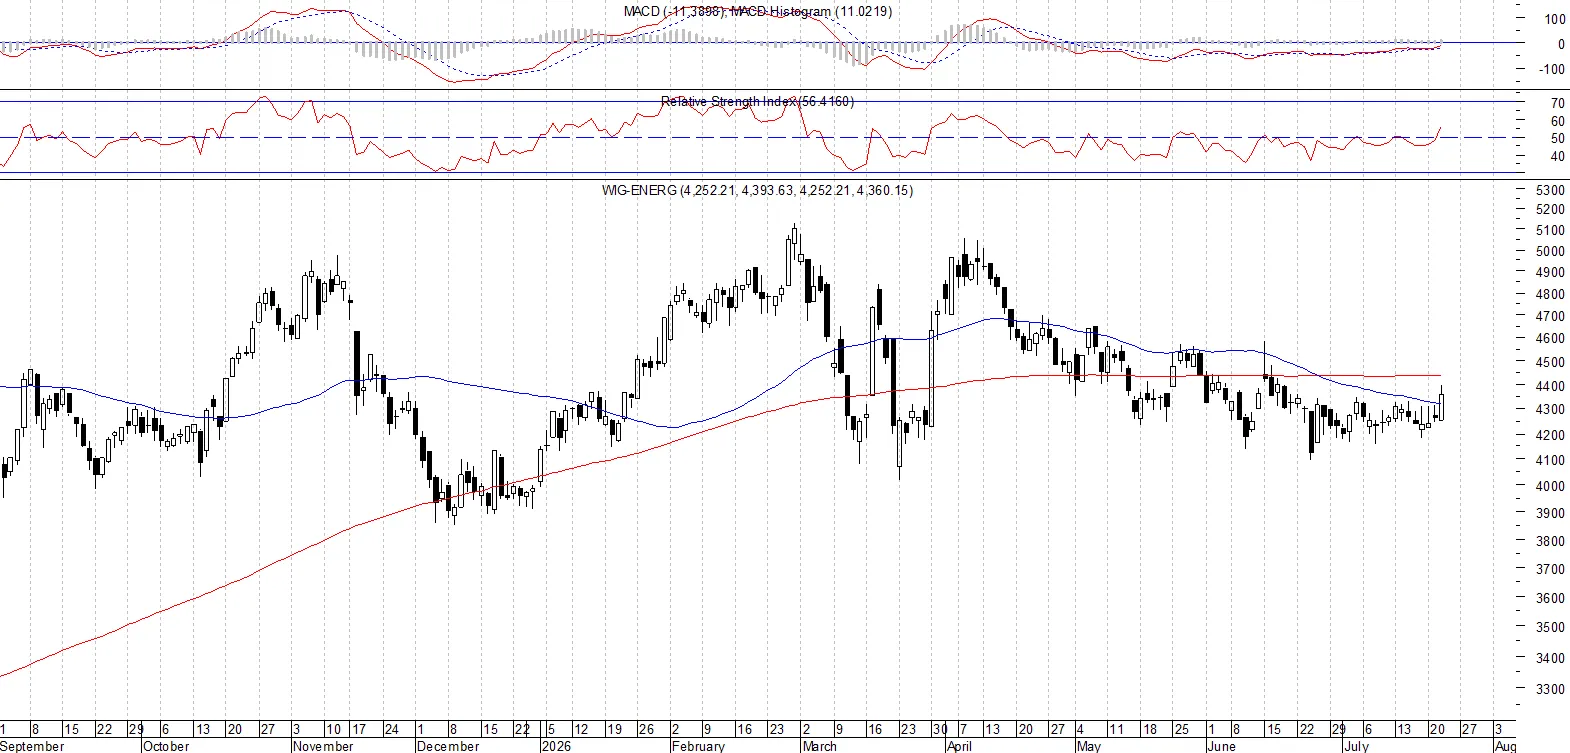1570x753 pixels.
Task: Select the March month label on time axis
Action: click(x=820, y=746)
